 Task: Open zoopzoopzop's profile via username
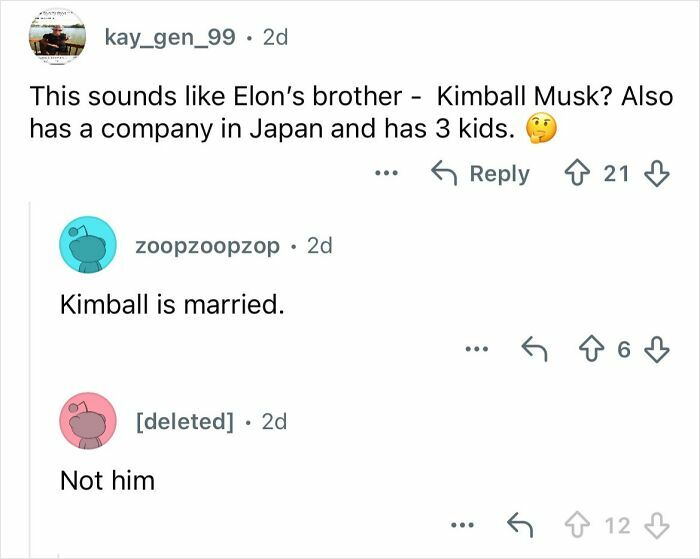[208, 245]
